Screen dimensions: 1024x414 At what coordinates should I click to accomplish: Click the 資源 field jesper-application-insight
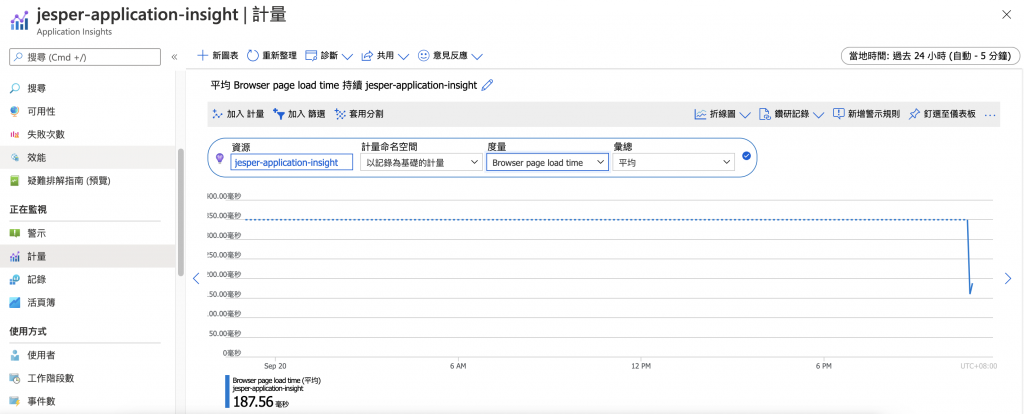coord(293,163)
